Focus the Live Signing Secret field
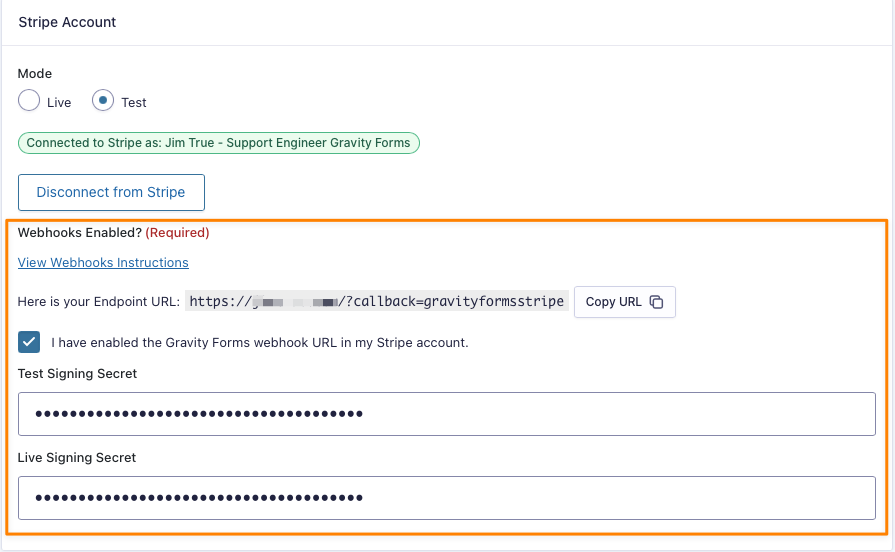Viewport: 895px width, 552px height. (446, 498)
